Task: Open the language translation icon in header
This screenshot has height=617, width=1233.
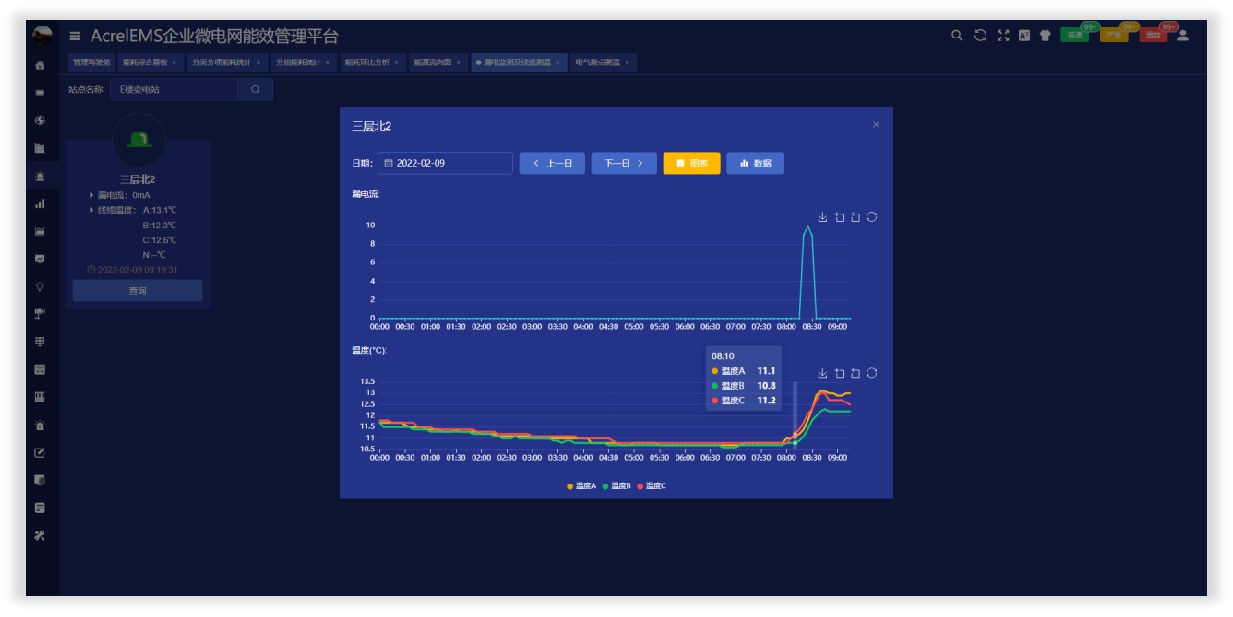Action: 1024,35
